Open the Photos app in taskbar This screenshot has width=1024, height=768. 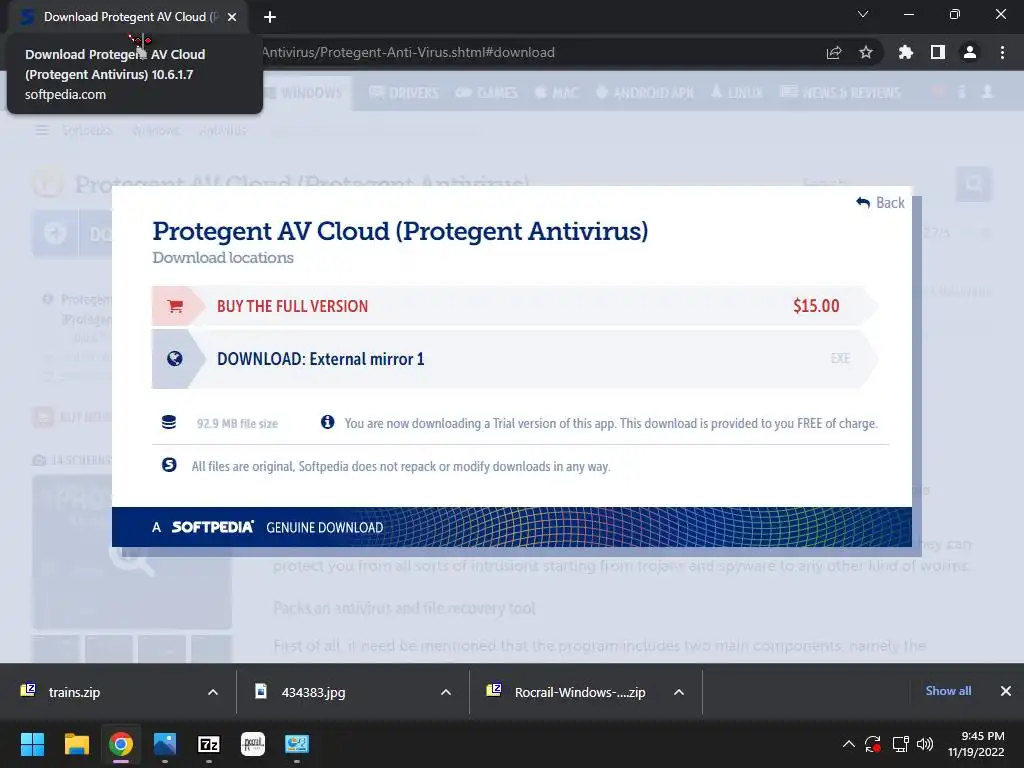(x=165, y=744)
